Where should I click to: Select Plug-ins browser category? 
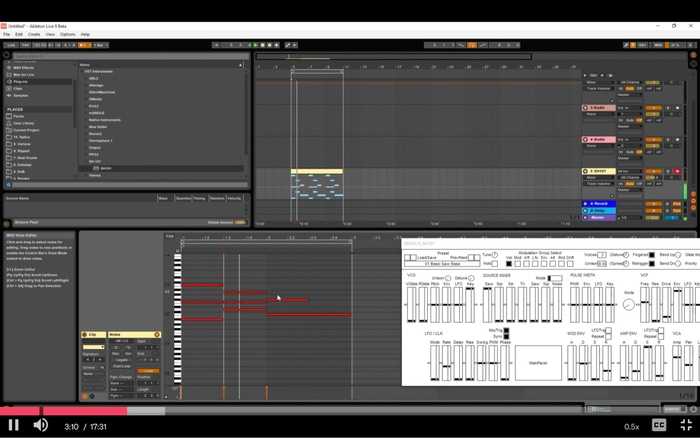tap(21, 82)
